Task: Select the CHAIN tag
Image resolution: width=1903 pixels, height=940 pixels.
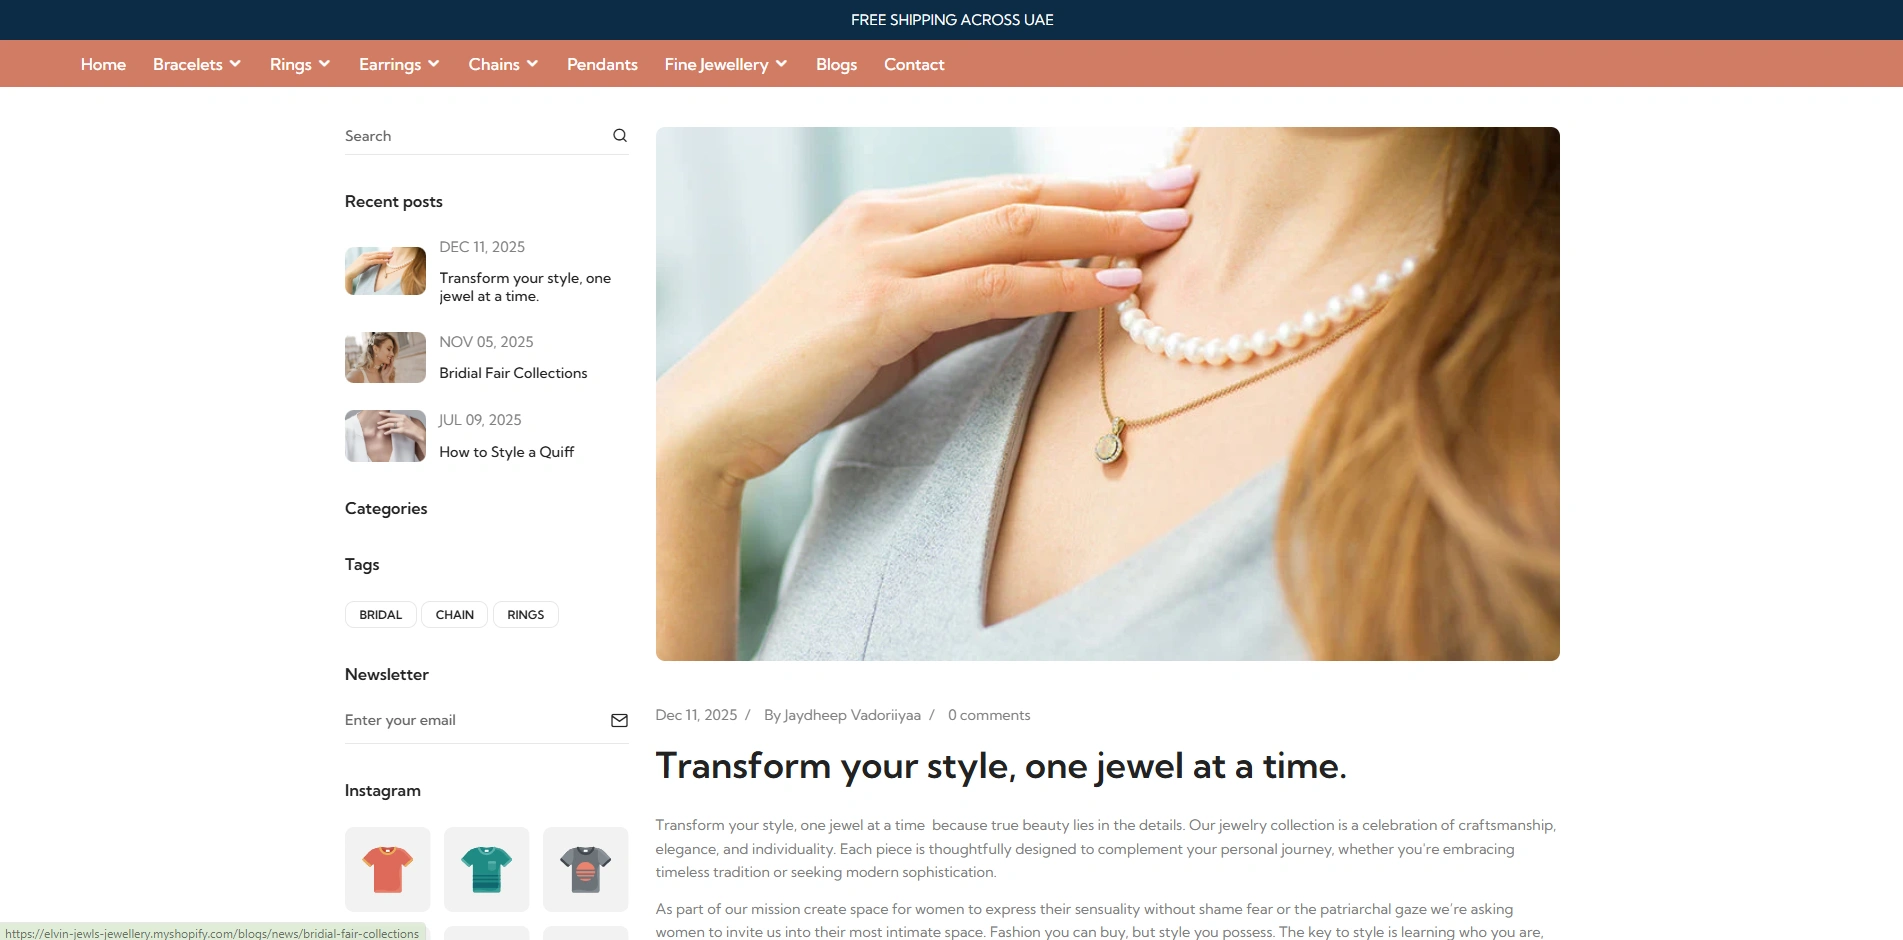Action: [x=455, y=615]
